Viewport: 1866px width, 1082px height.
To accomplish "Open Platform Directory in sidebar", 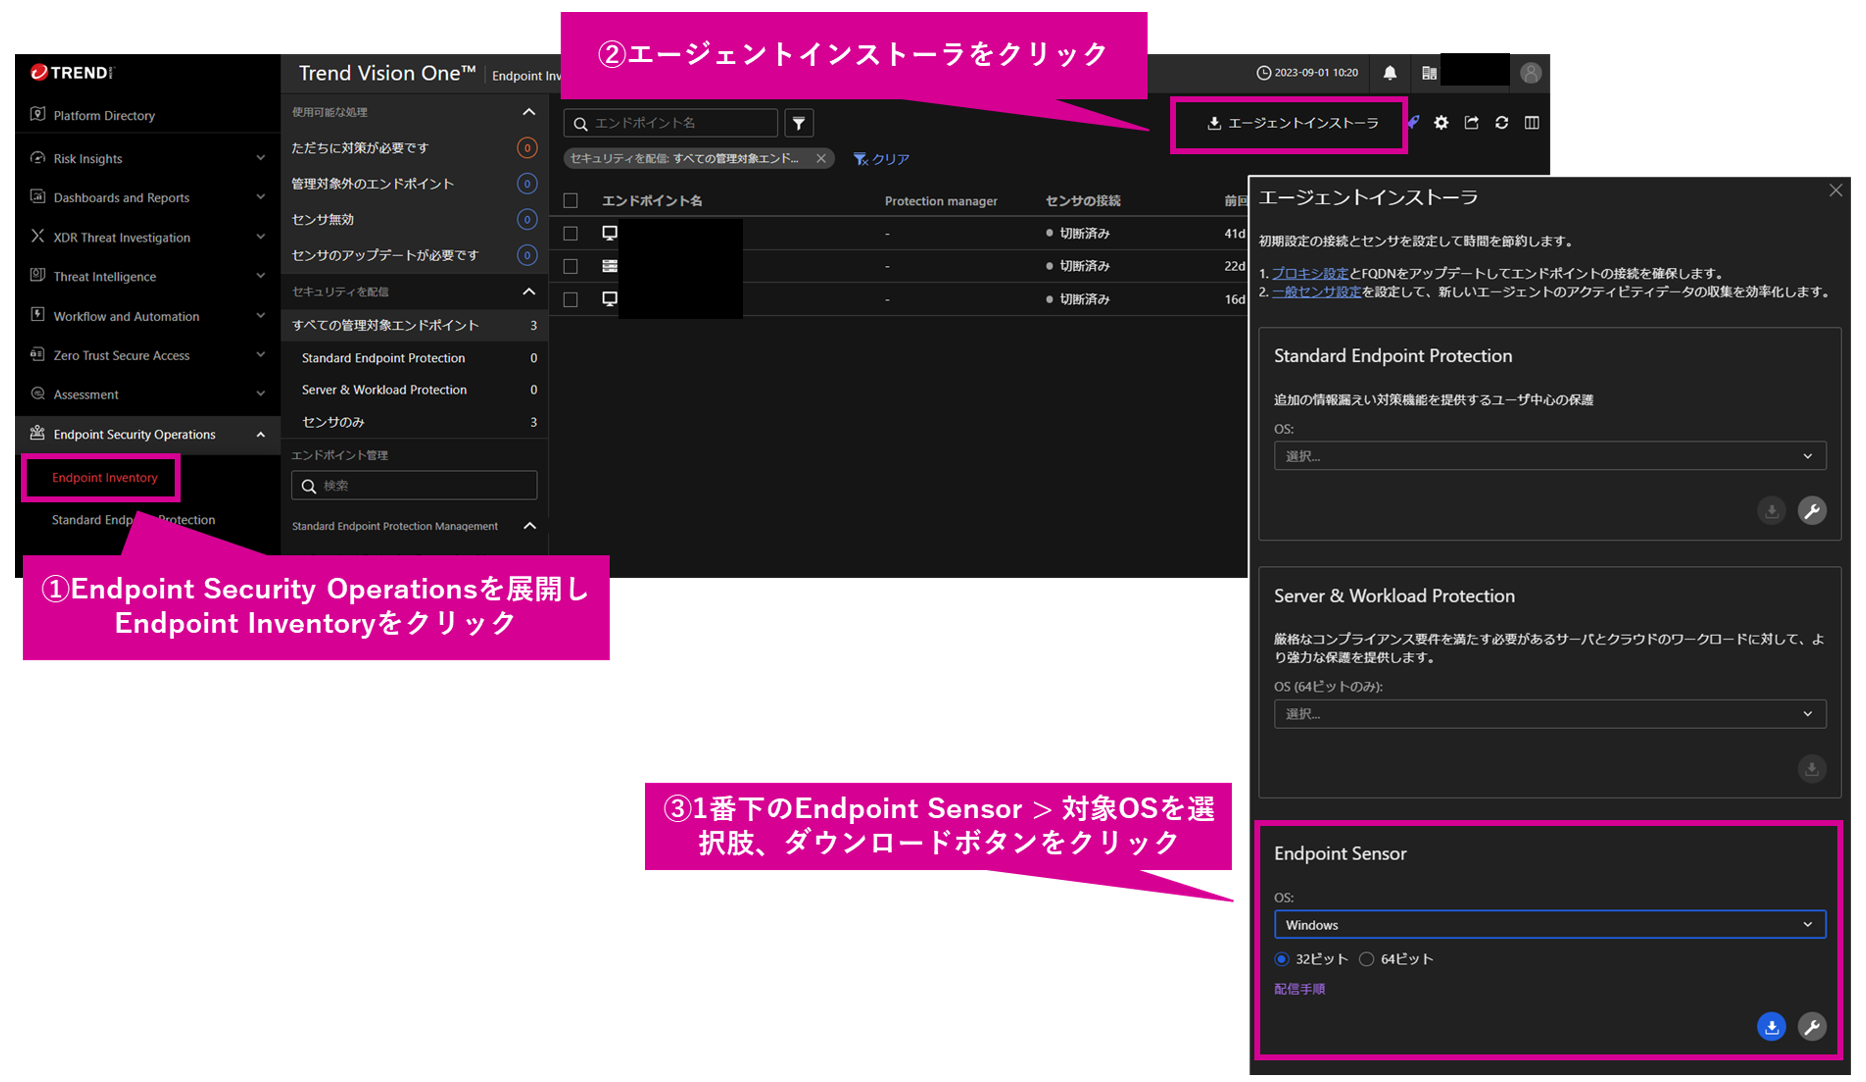I will coord(104,115).
